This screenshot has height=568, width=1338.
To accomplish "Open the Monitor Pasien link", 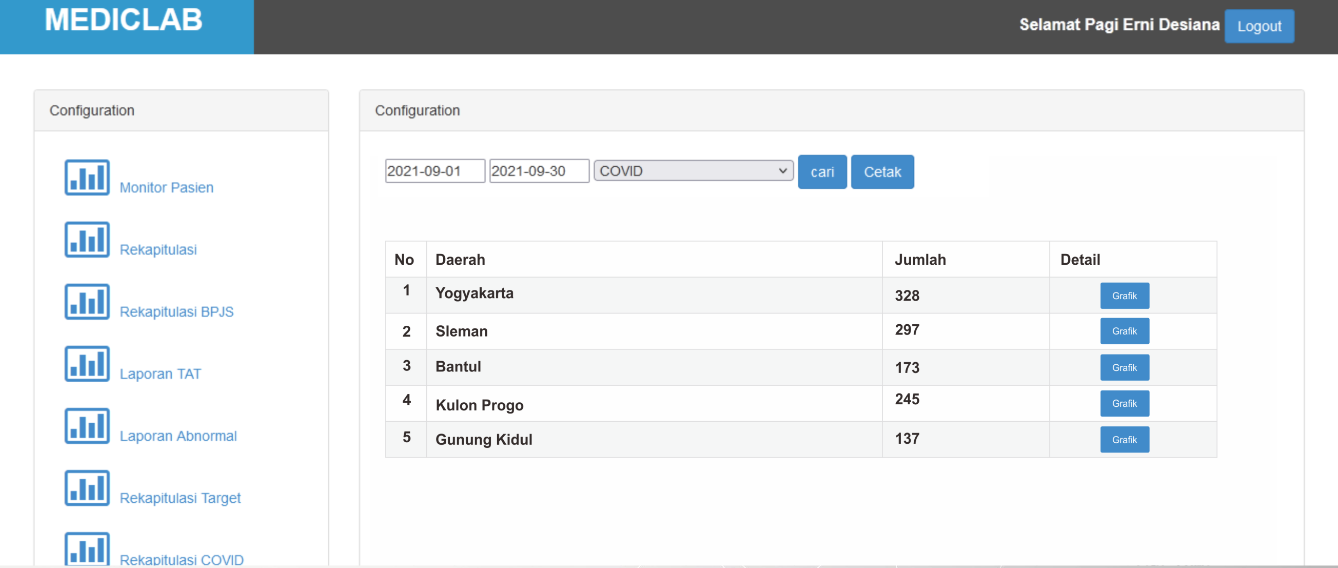I will (x=166, y=188).
